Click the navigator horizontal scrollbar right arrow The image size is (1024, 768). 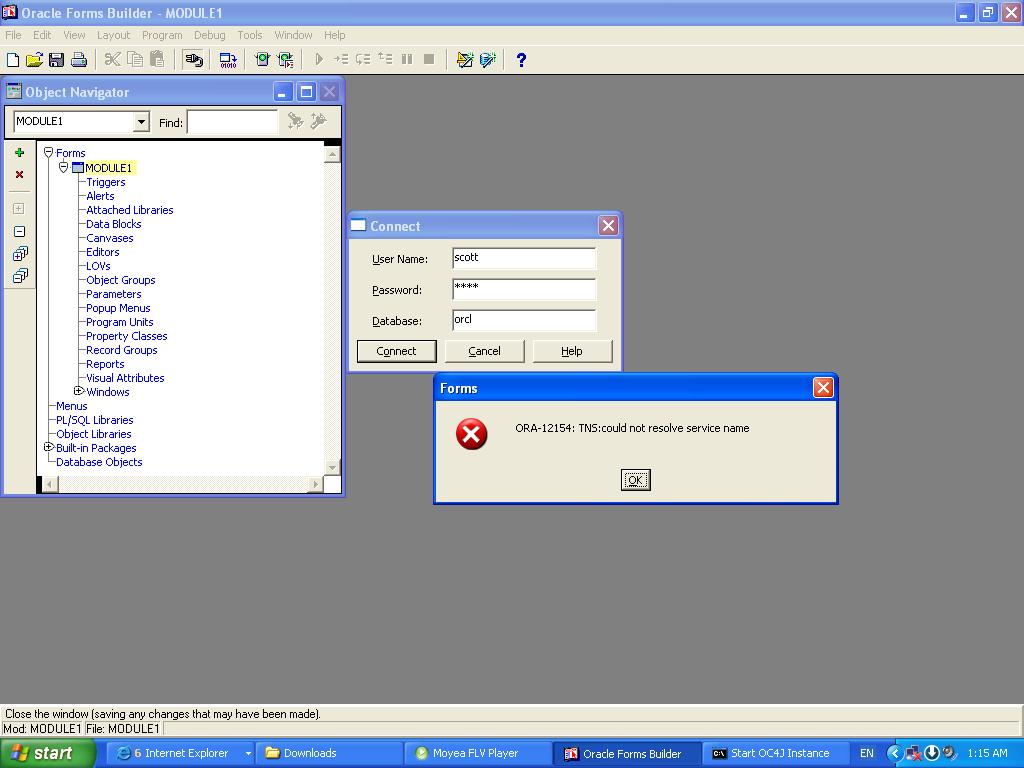[316, 485]
